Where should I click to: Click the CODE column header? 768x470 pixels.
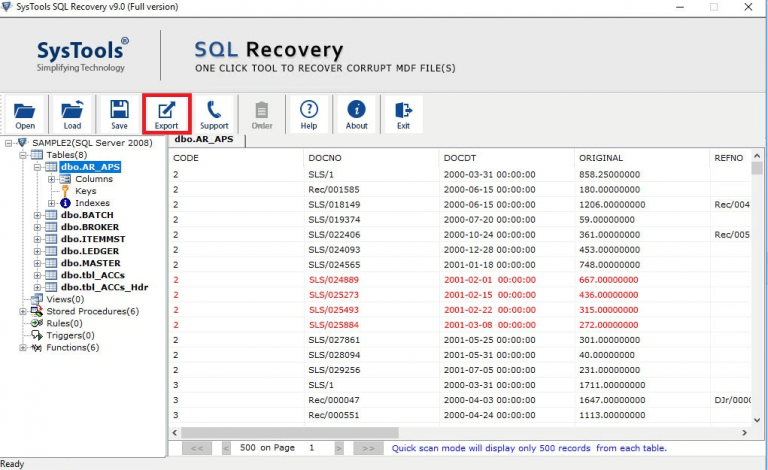[x=237, y=158]
